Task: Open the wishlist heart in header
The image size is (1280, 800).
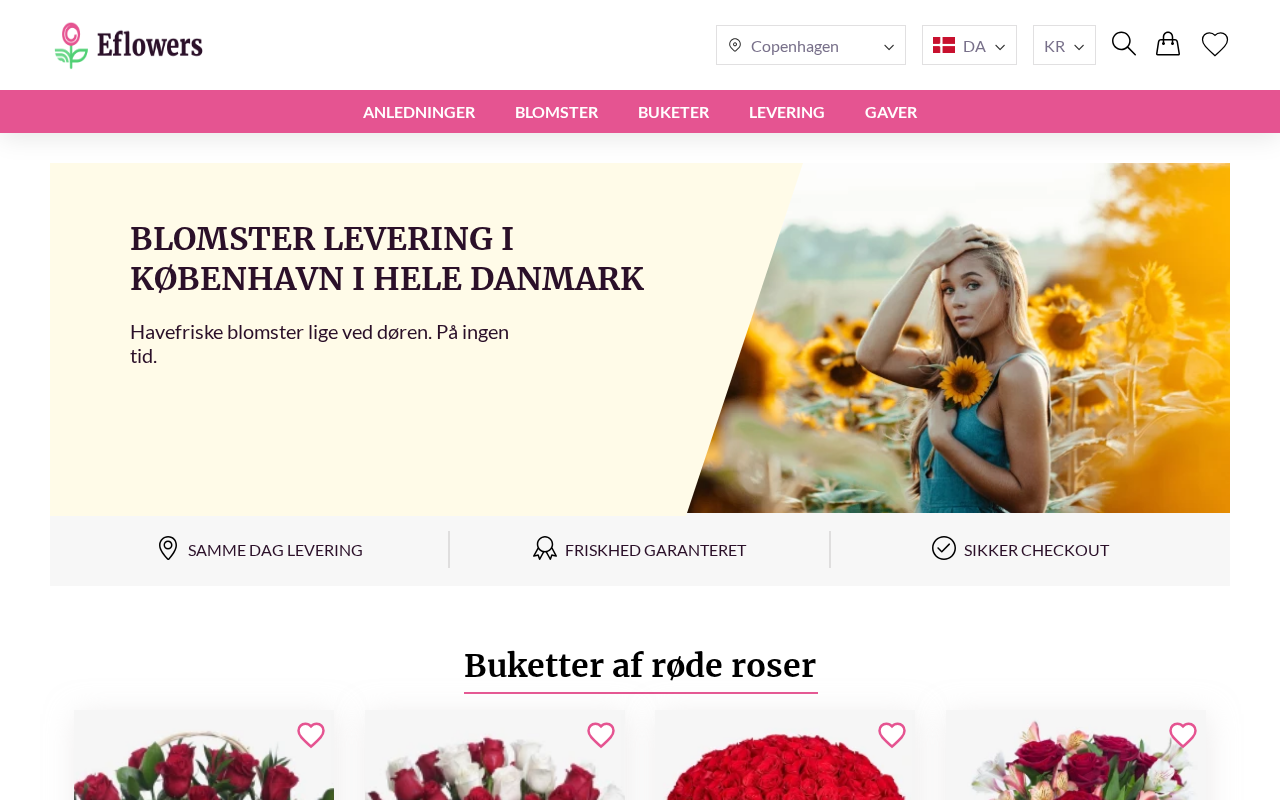Action: coord(1215,44)
